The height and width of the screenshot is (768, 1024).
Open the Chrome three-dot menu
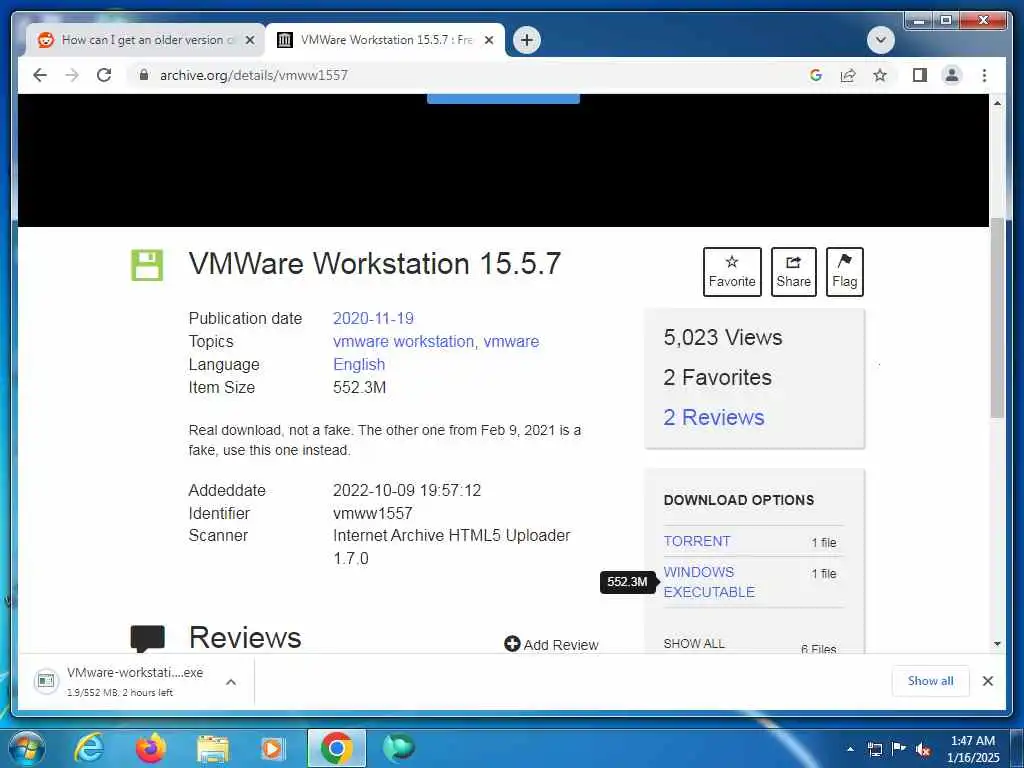click(984, 75)
